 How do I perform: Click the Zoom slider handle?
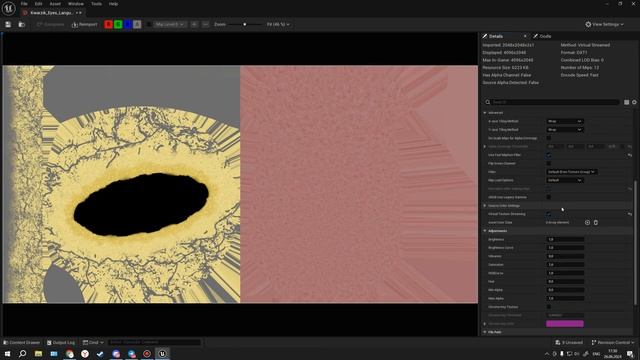[244, 24]
